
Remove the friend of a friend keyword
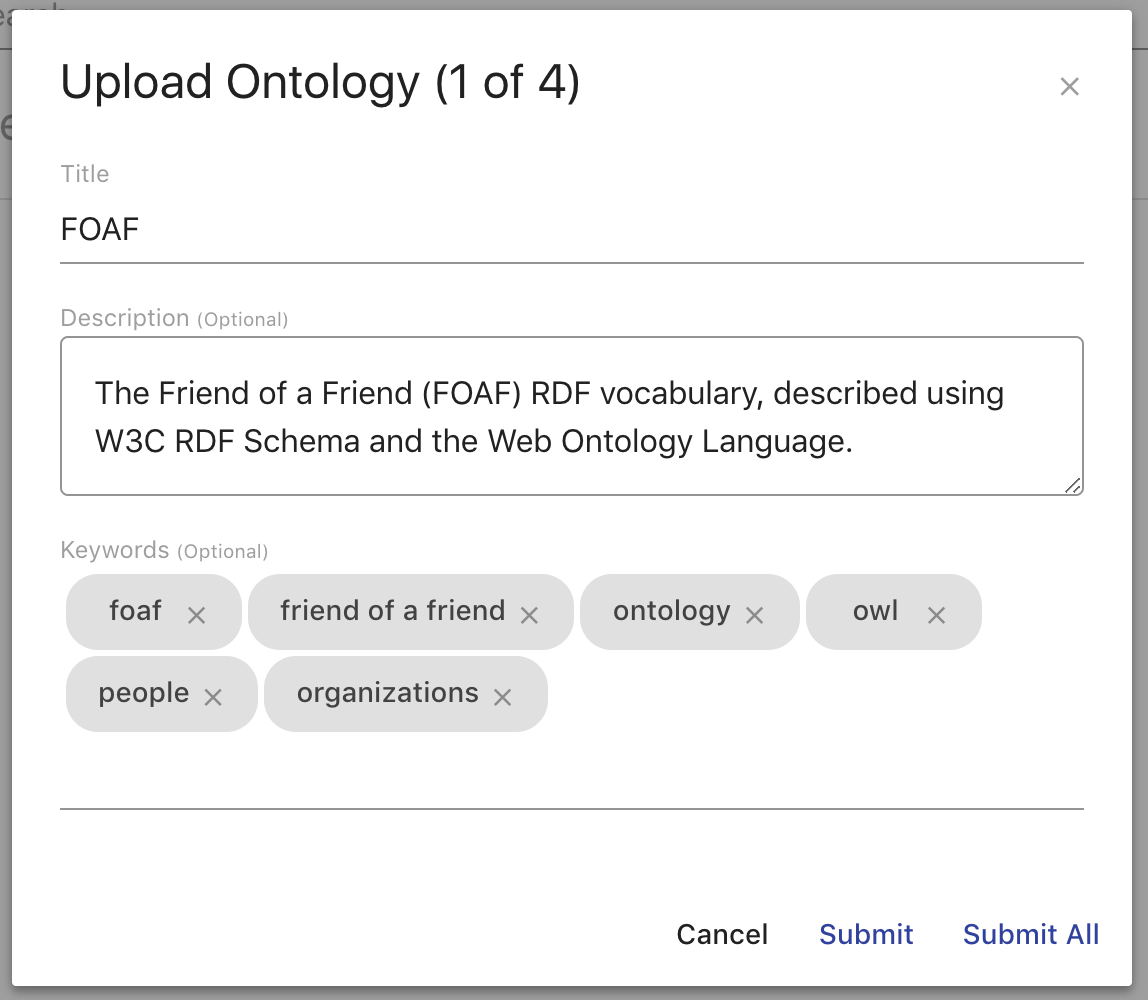click(x=529, y=613)
